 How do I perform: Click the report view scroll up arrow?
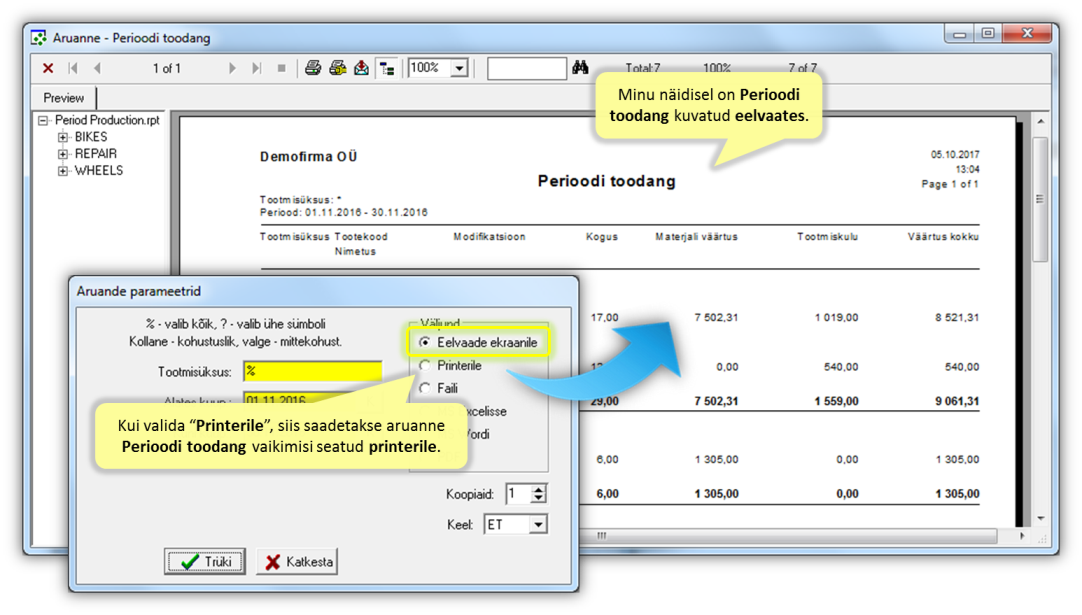click(x=1040, y=121)
